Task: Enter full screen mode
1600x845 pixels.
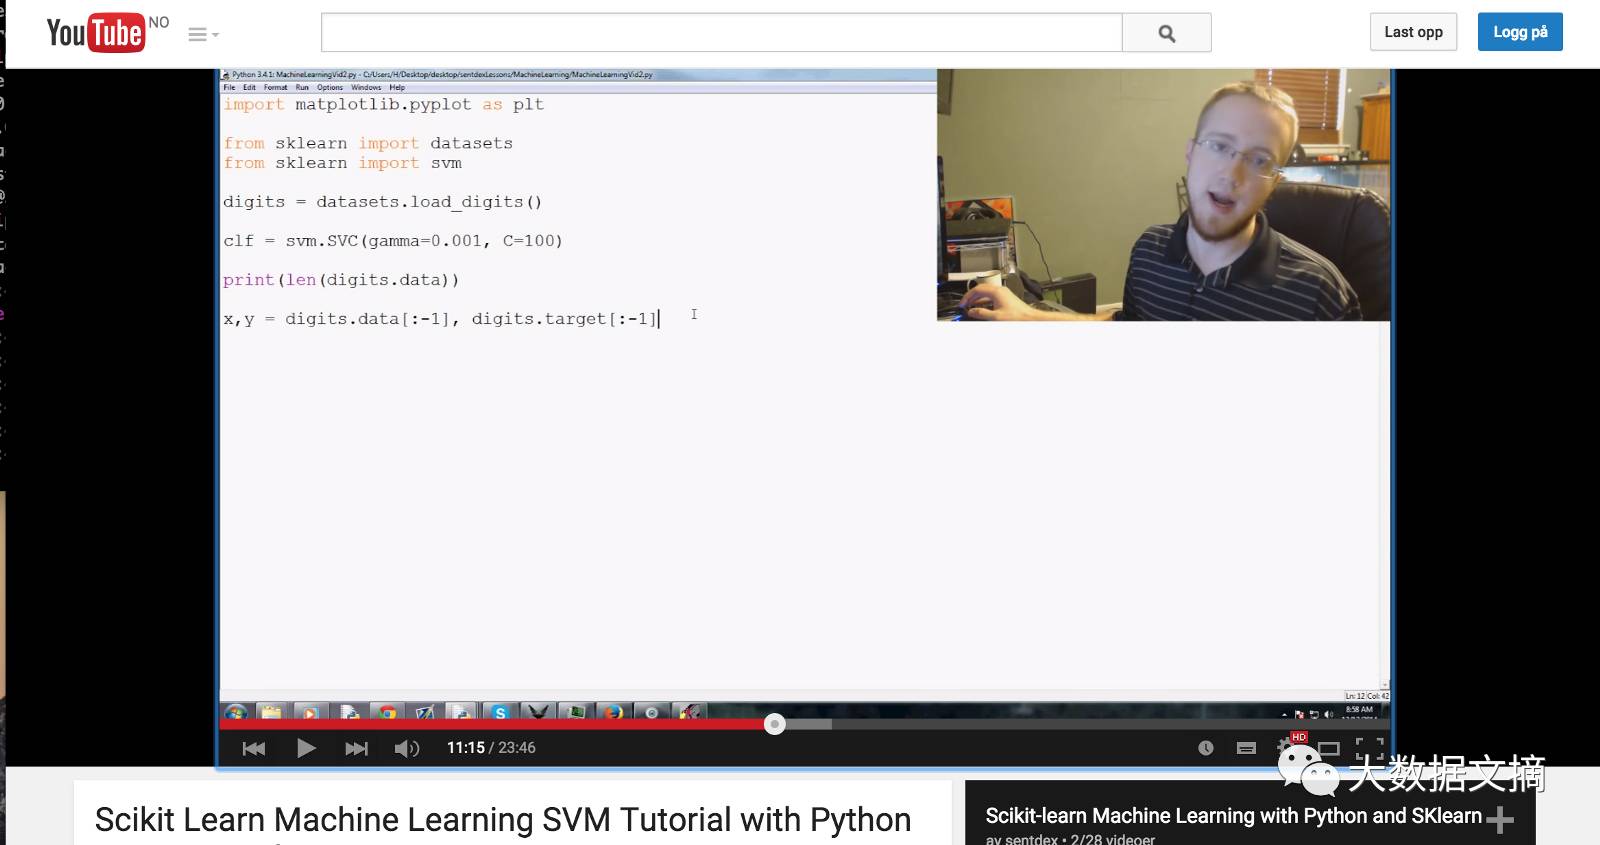Action: coord(1369,748)
